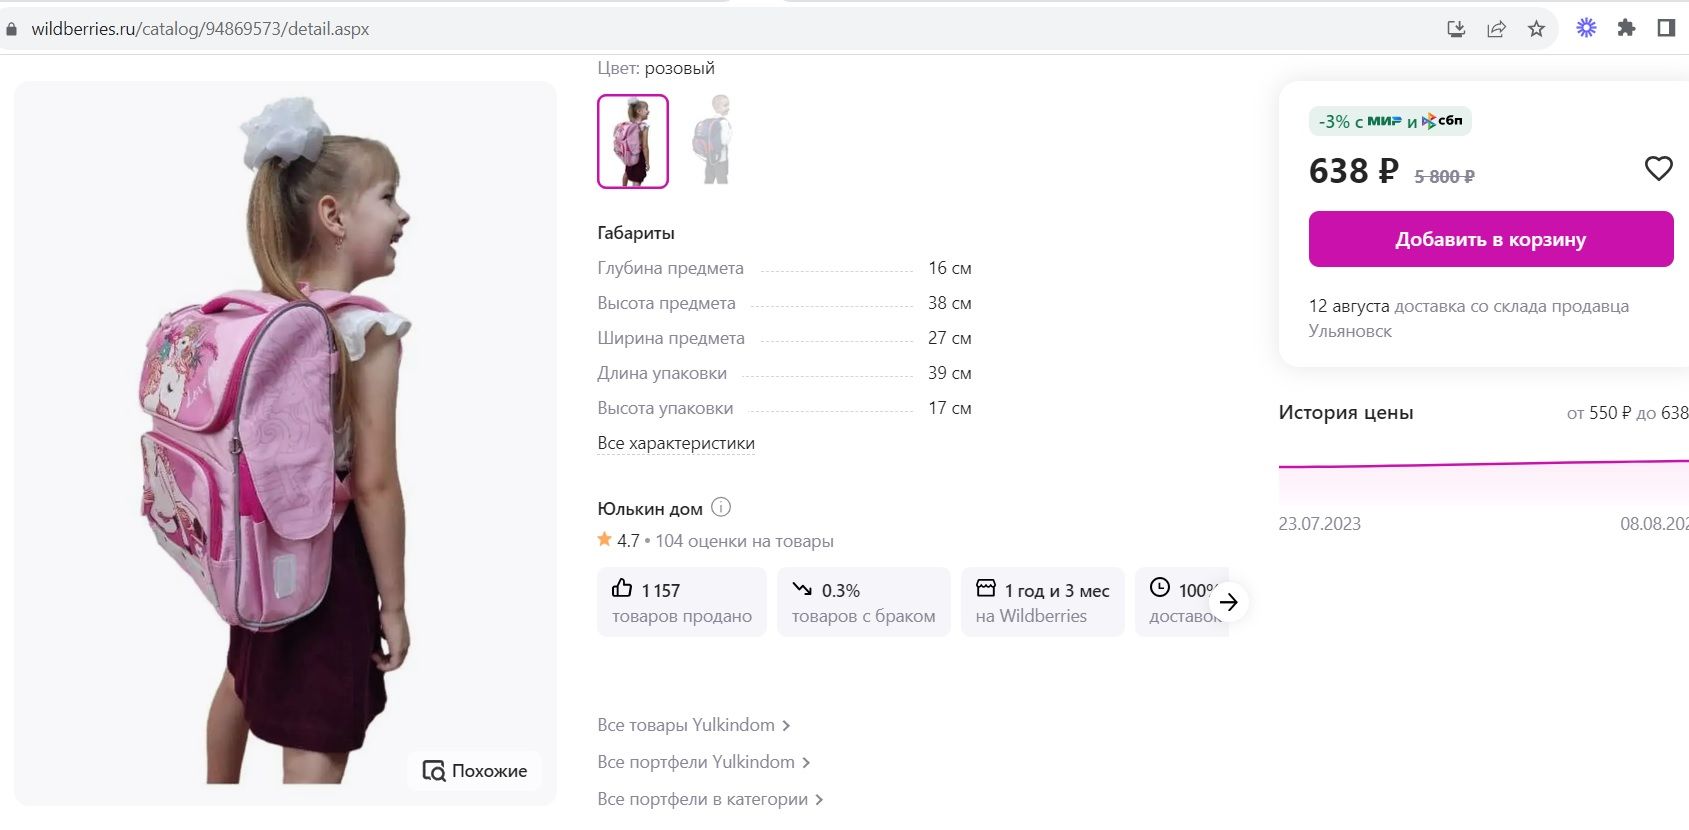The image size is (1689, 830).
Task: Click the 1 157 товаров продано card
Action: tap(681, 602)
